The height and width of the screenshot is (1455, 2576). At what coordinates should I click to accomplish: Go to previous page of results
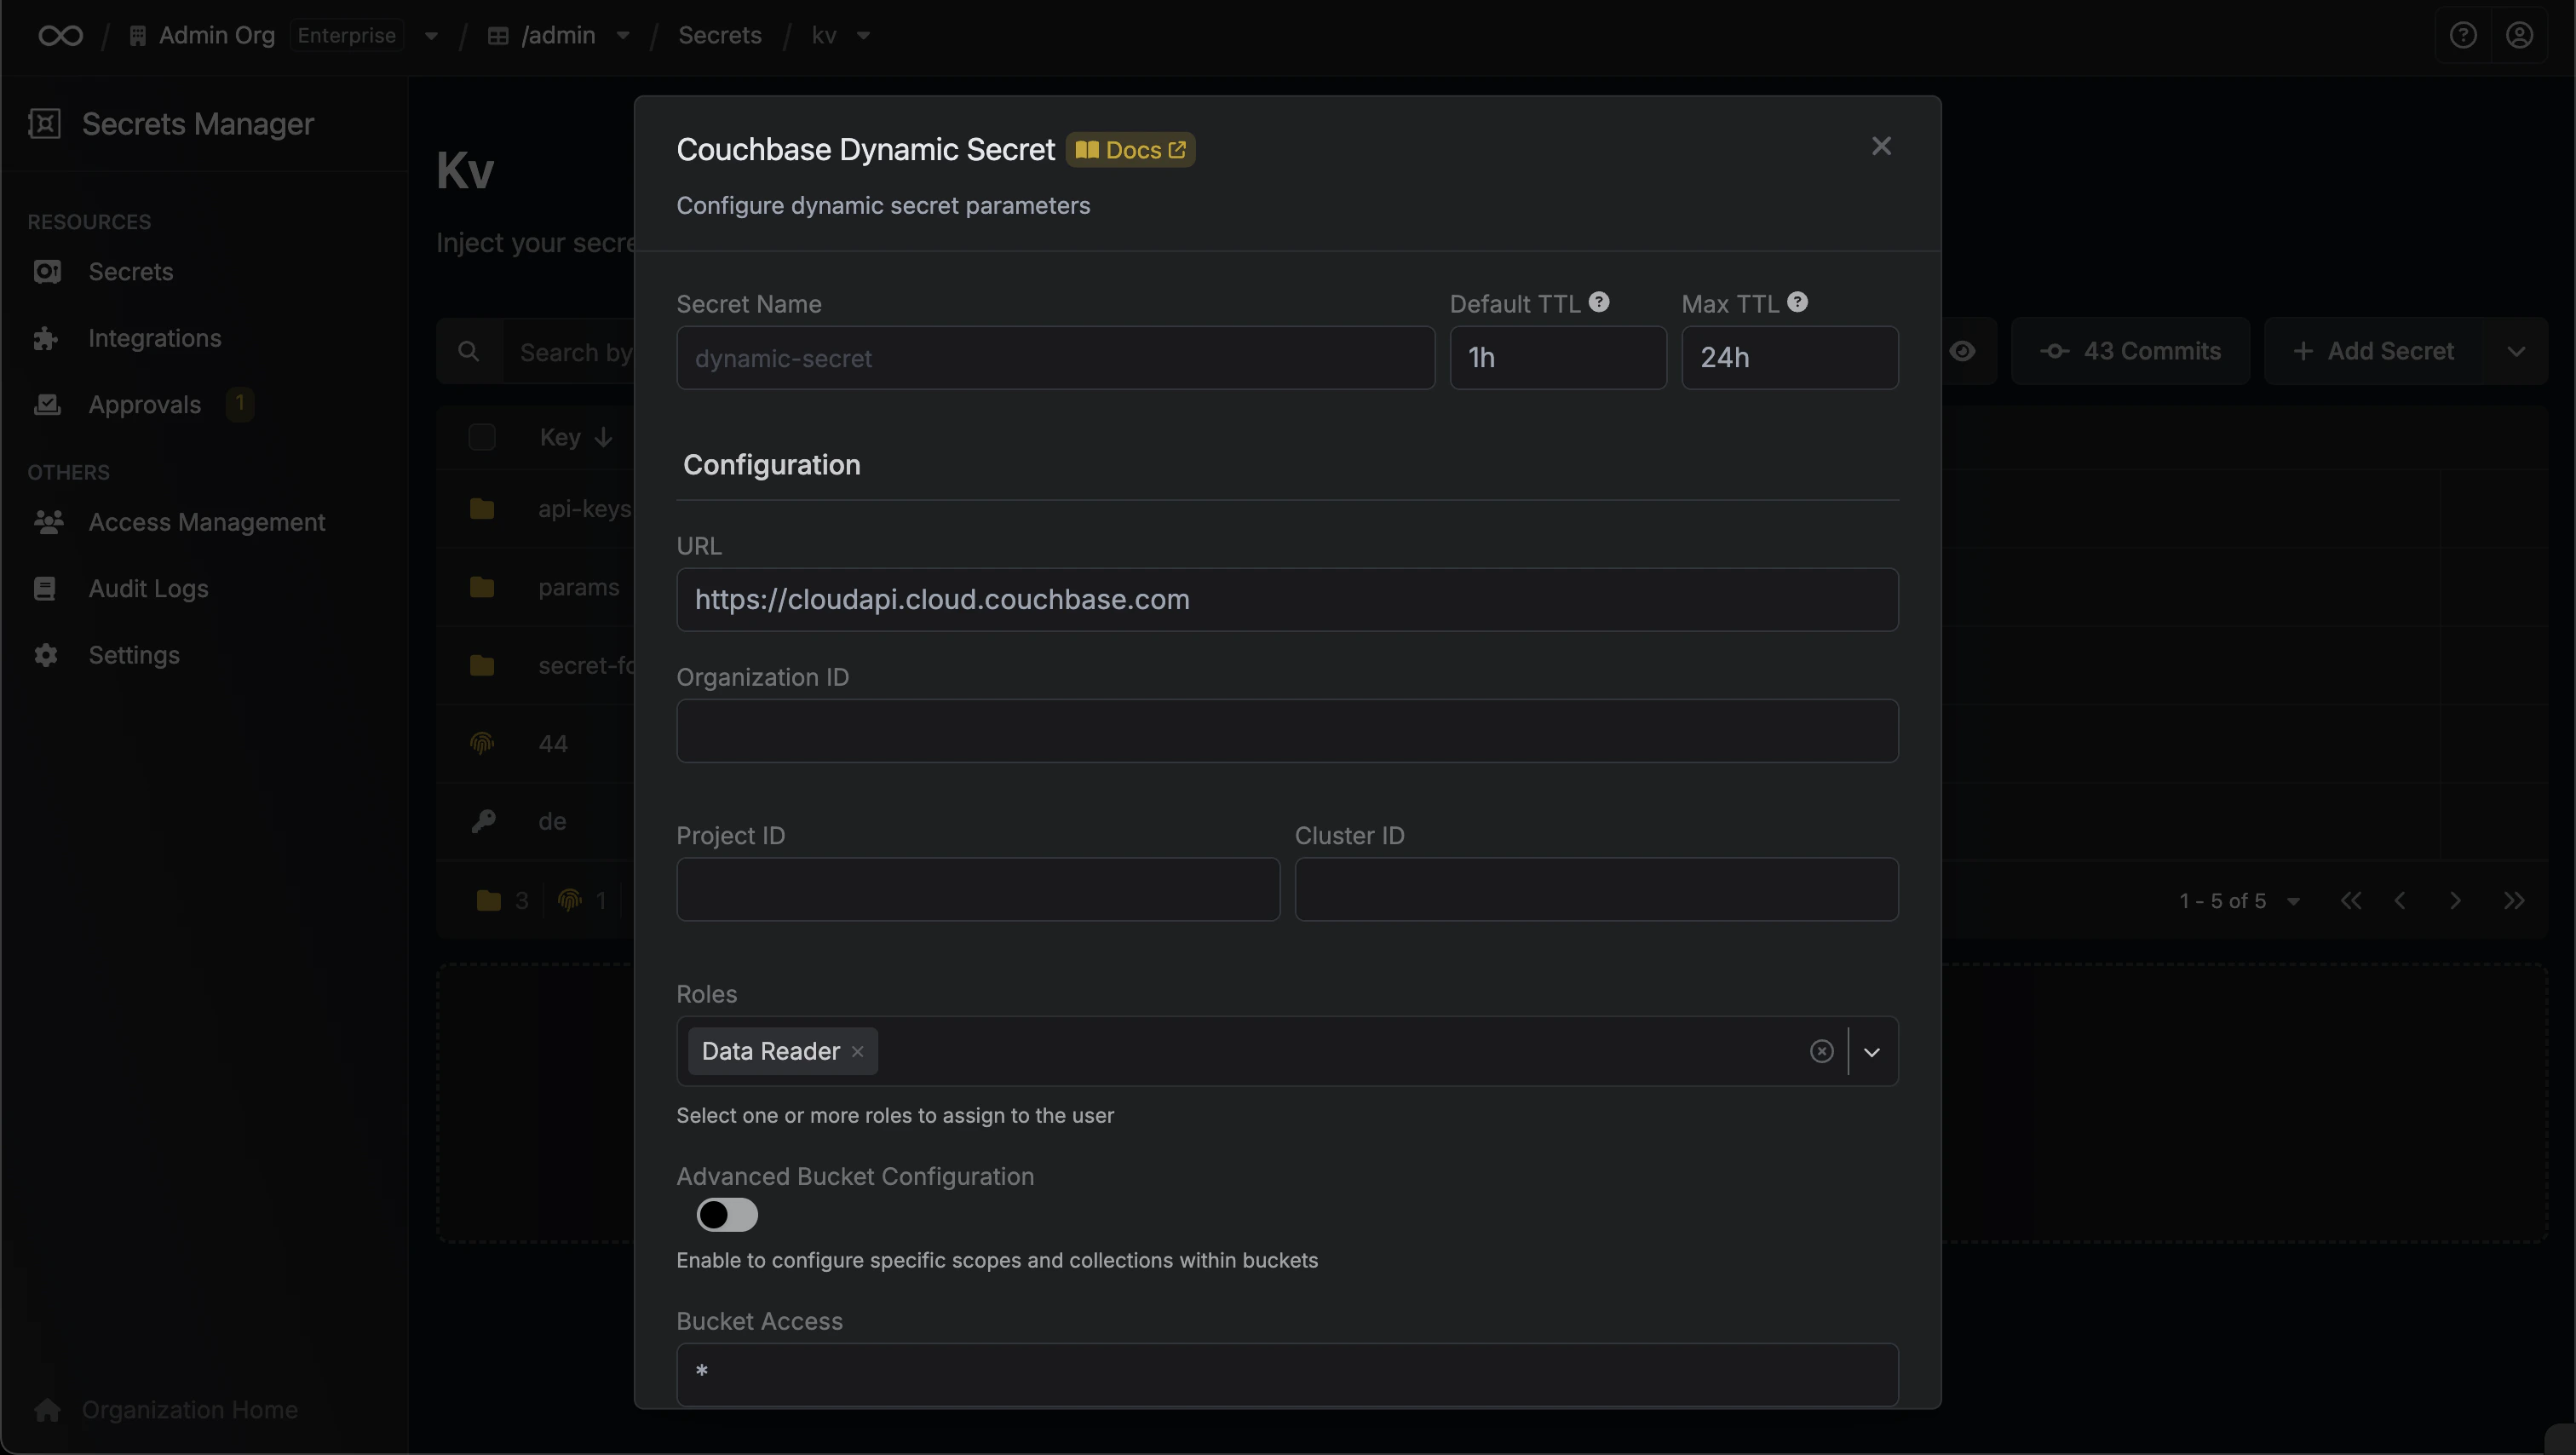tap(2400, 901)
